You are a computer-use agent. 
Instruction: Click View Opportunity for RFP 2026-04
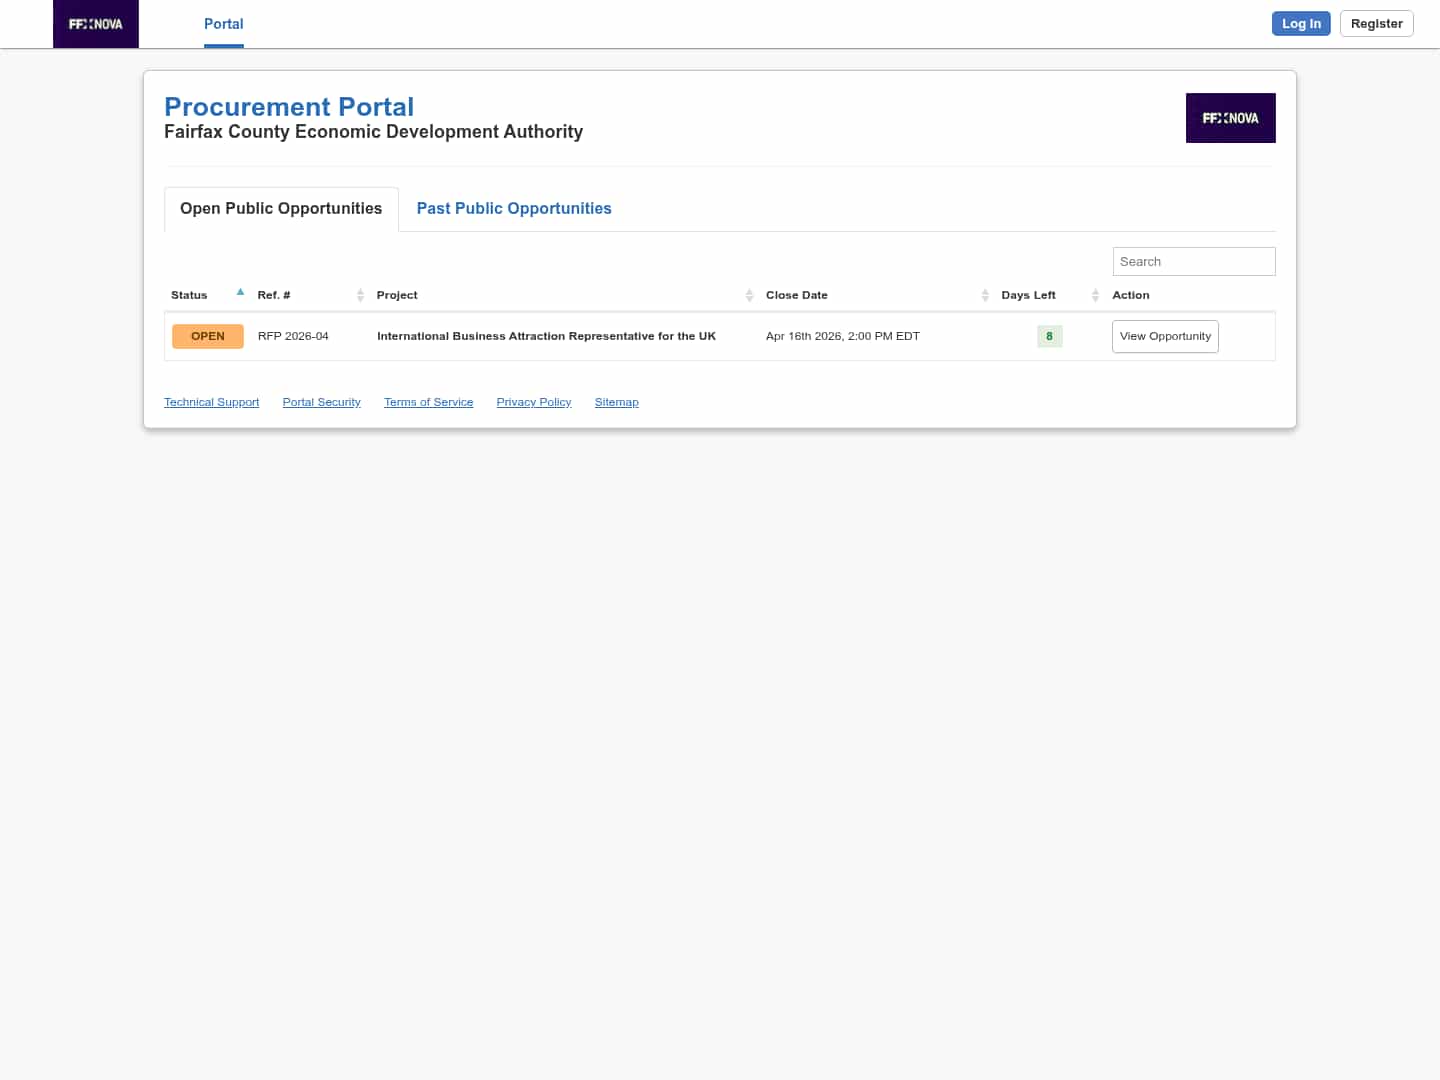click(1165, 336)
